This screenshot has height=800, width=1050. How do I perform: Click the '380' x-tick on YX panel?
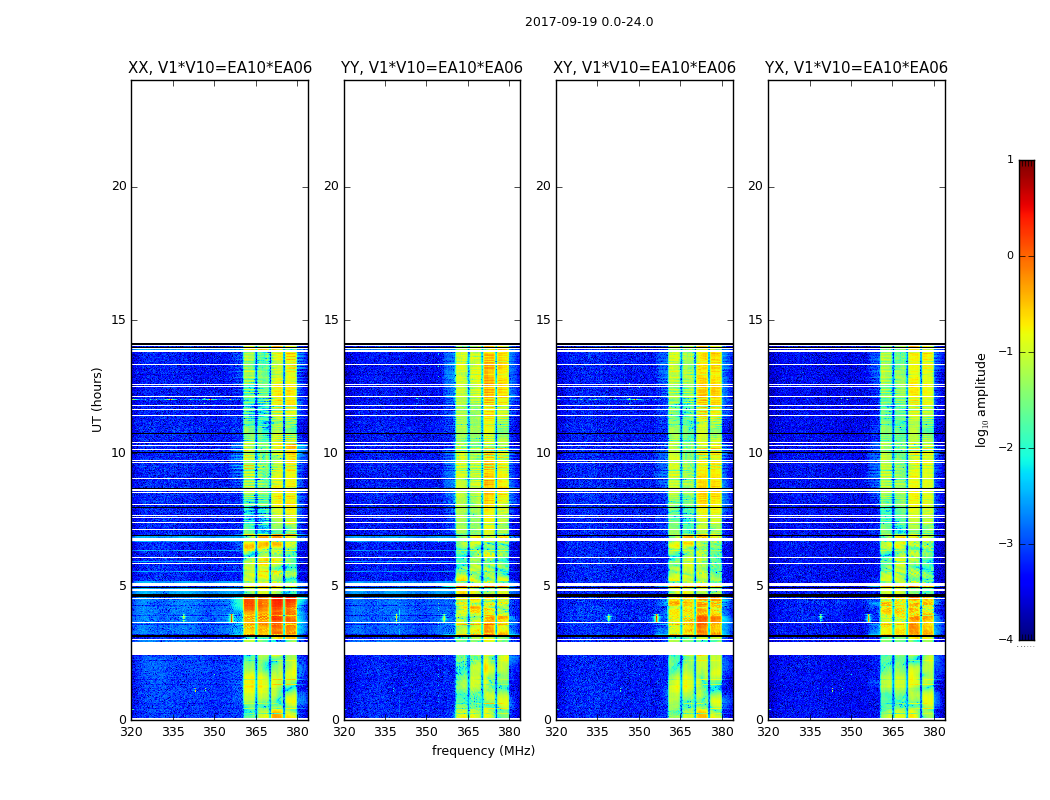click(x=934, y=732)
